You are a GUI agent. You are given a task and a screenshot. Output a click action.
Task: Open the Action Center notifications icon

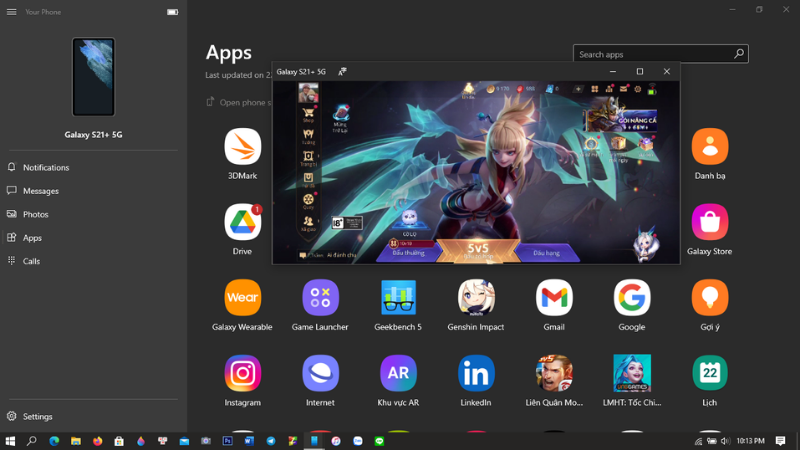(780, 441)
